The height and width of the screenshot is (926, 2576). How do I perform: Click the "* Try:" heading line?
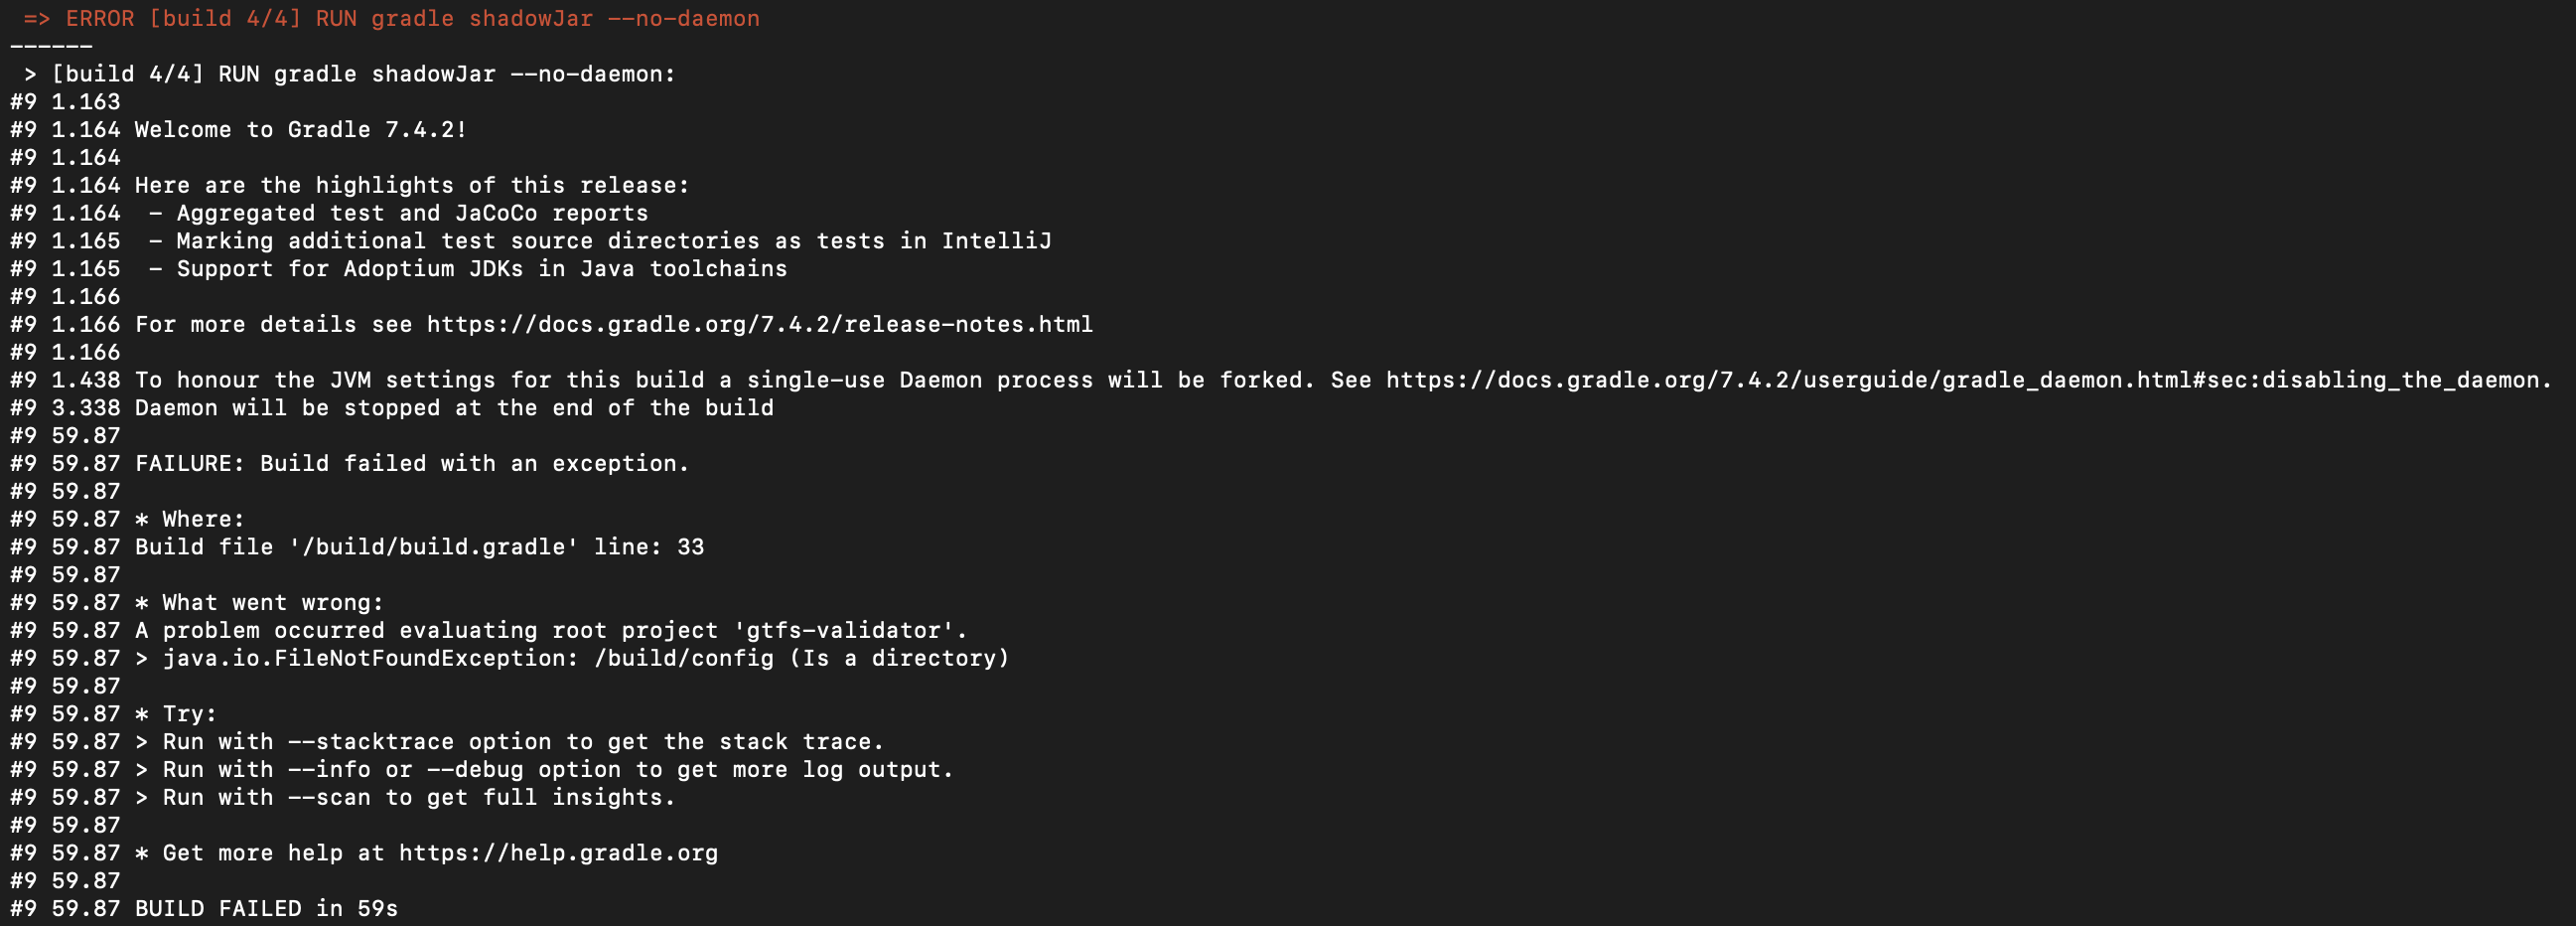click(x=176, y=714)
